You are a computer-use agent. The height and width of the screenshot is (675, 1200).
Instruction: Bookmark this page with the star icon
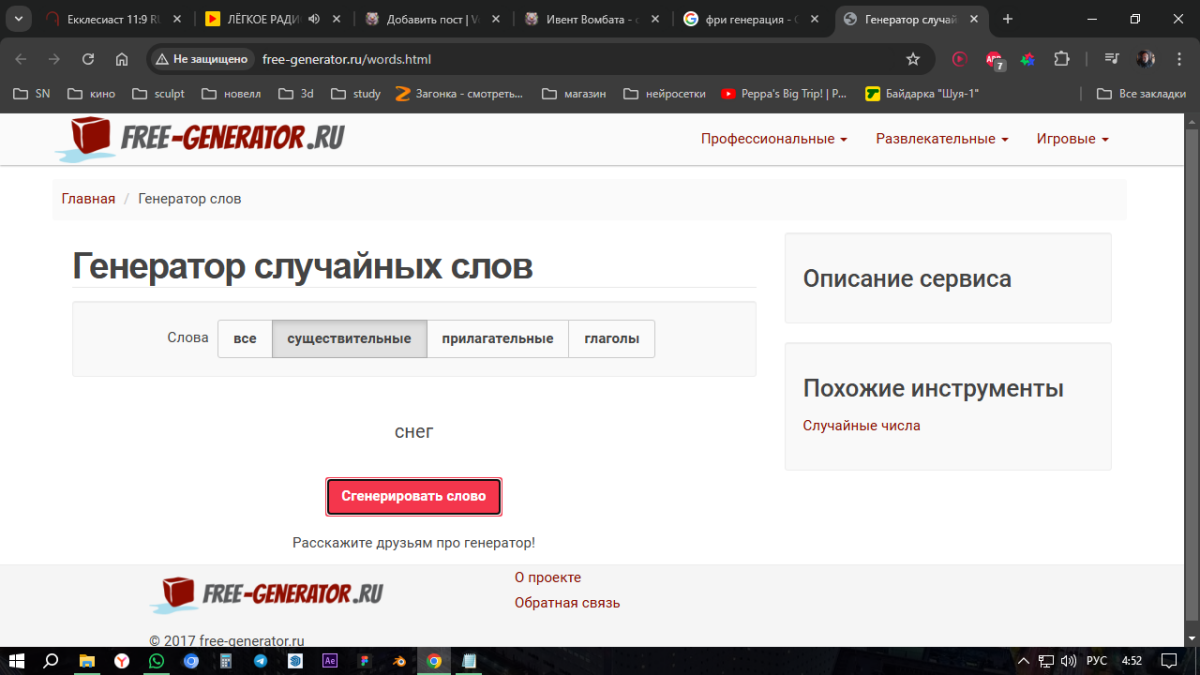coord(913,59)
